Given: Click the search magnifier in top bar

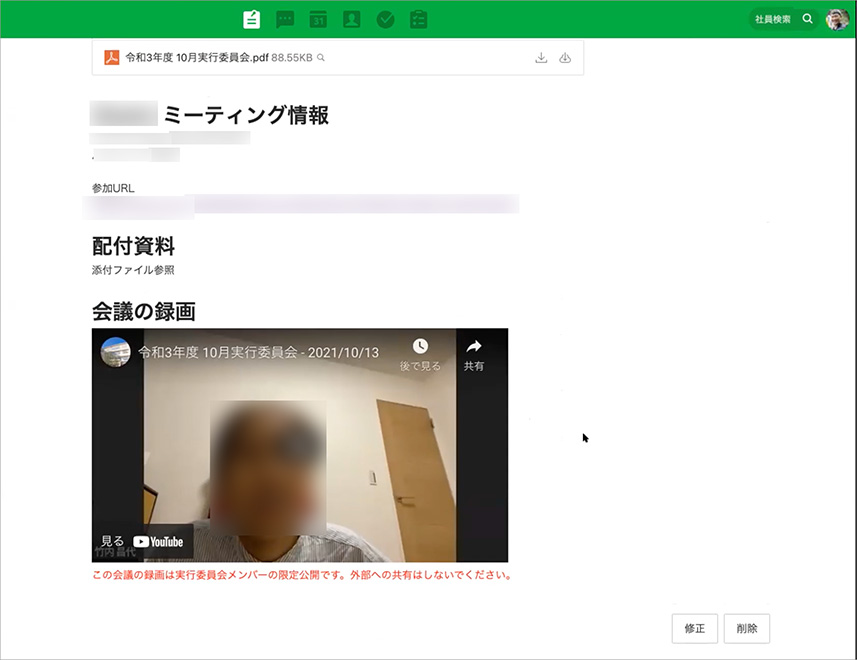Looking at the screenshot, I should point(808,19).
